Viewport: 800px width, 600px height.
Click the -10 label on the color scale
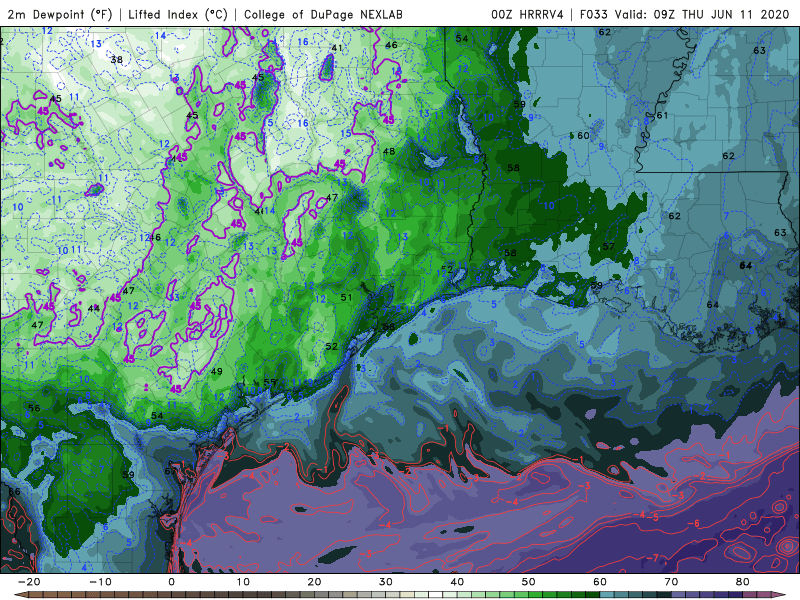pyautogui.click(x=100, y=582)
